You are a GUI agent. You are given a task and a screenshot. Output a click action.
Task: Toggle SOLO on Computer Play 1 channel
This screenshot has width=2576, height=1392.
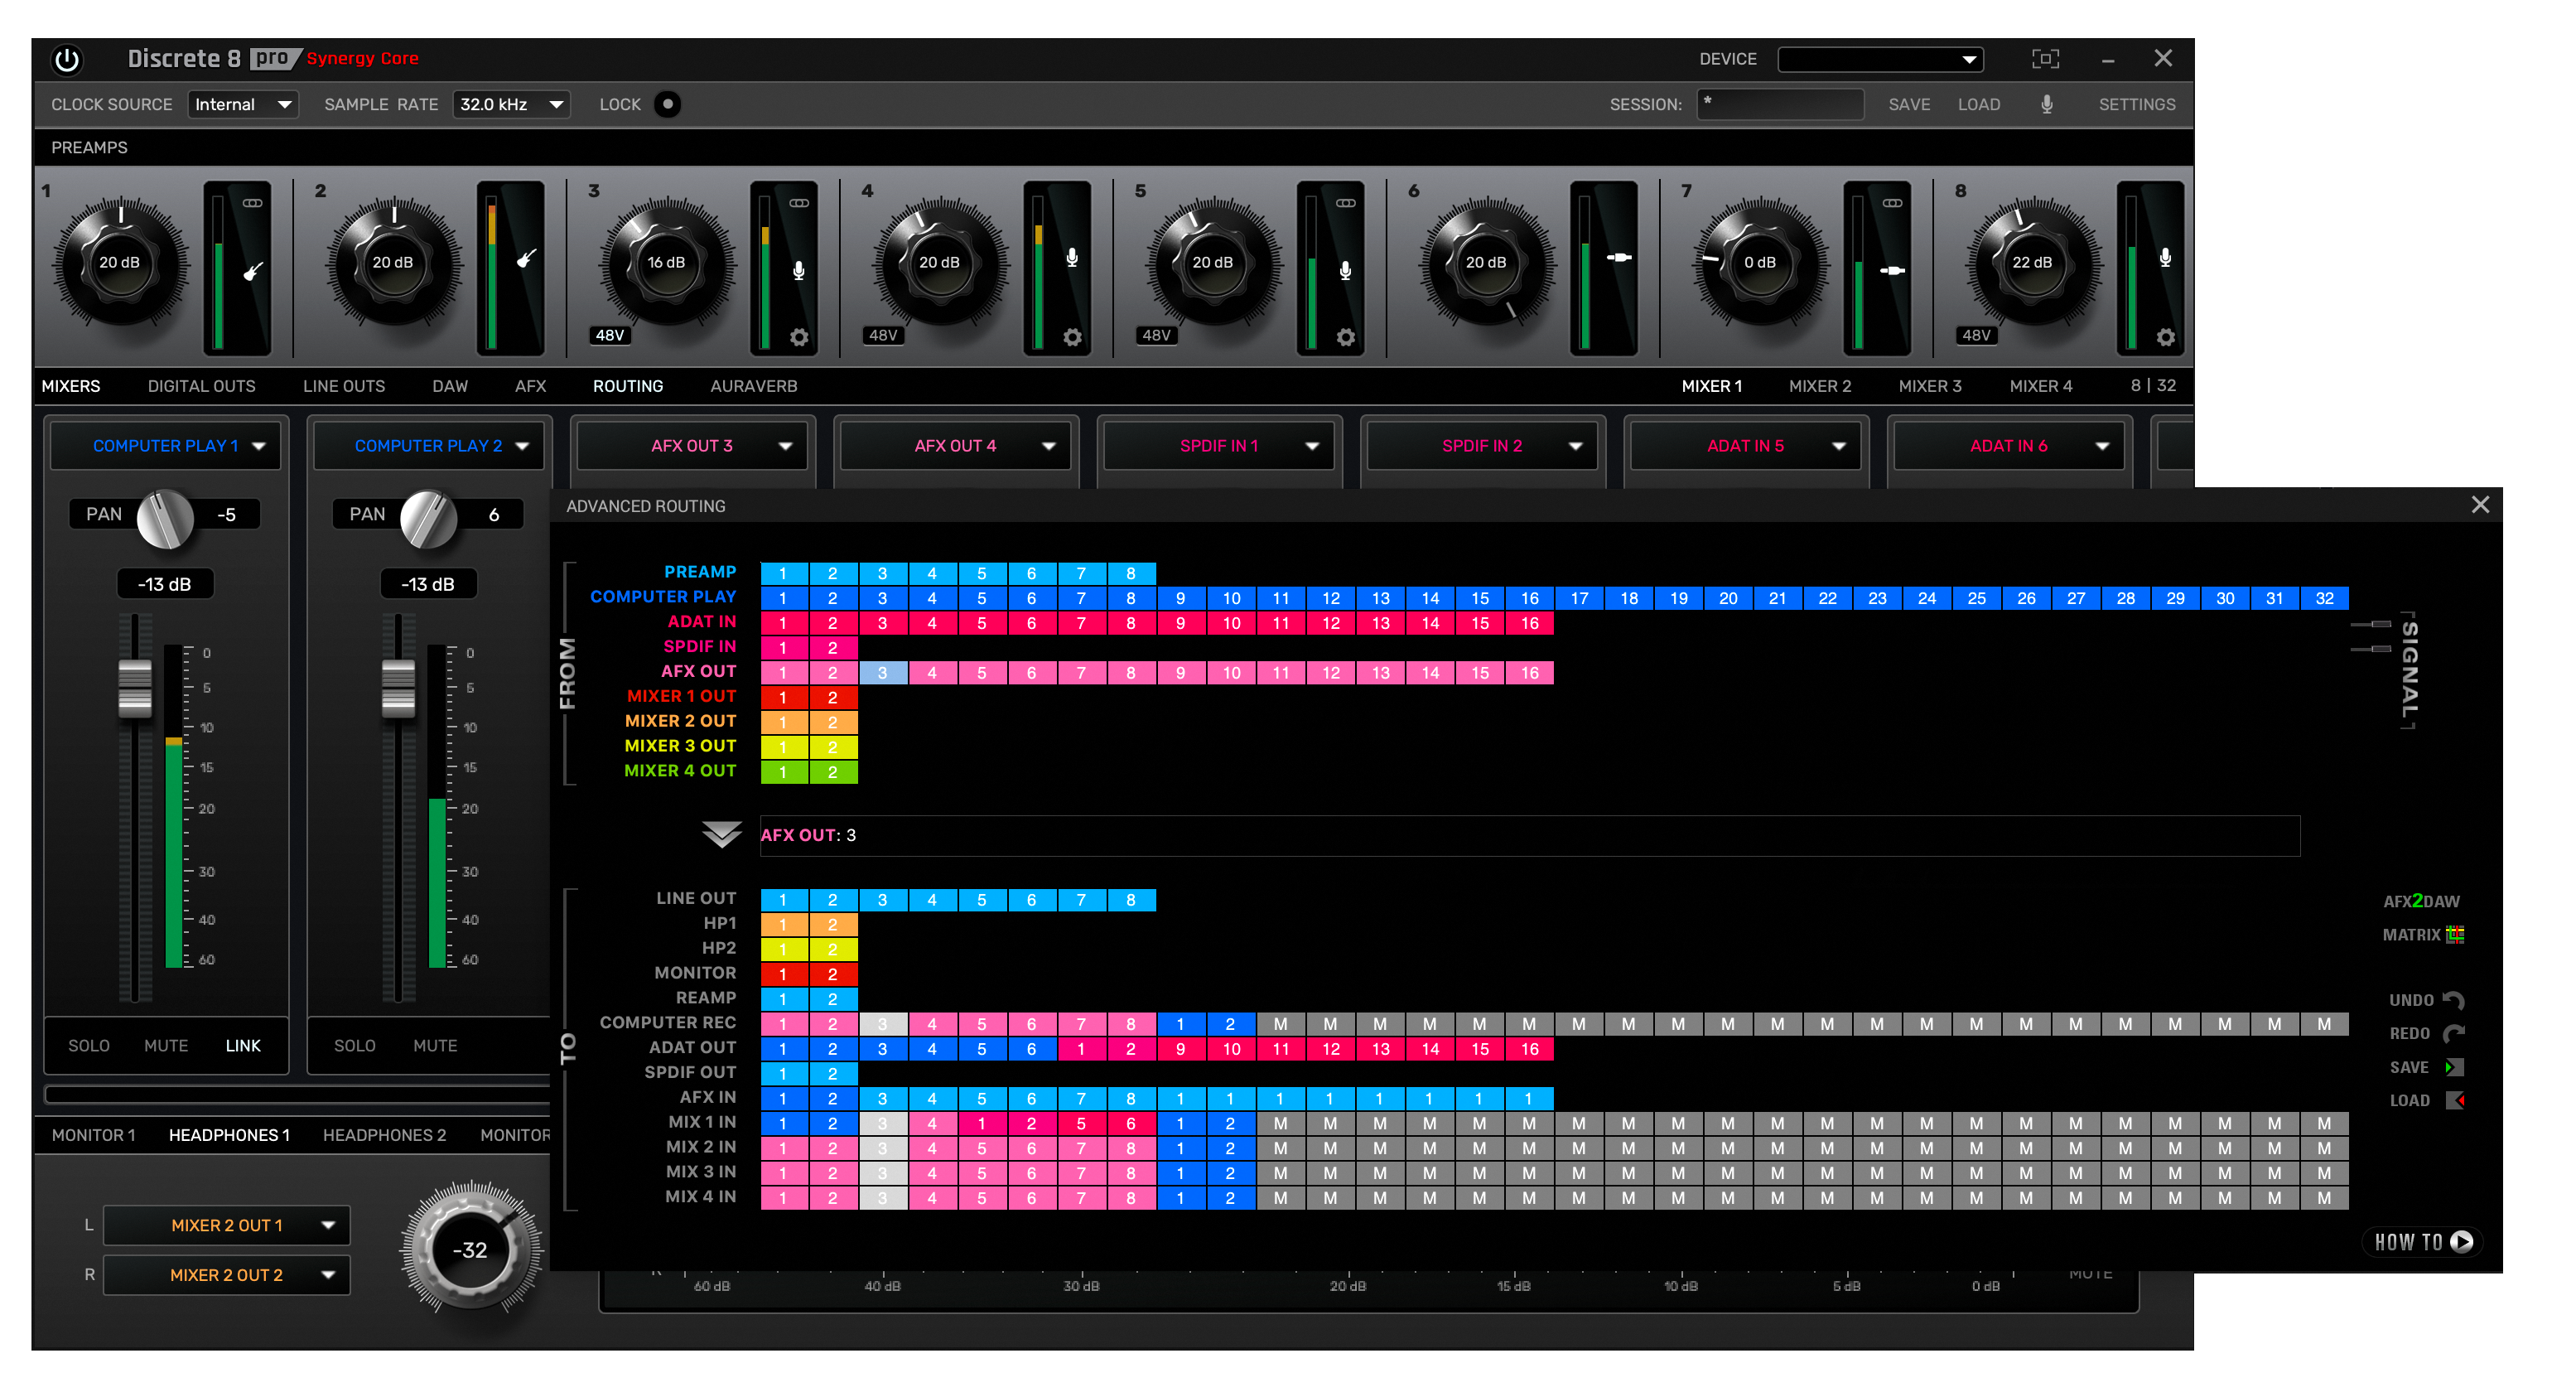(89, 1045)
